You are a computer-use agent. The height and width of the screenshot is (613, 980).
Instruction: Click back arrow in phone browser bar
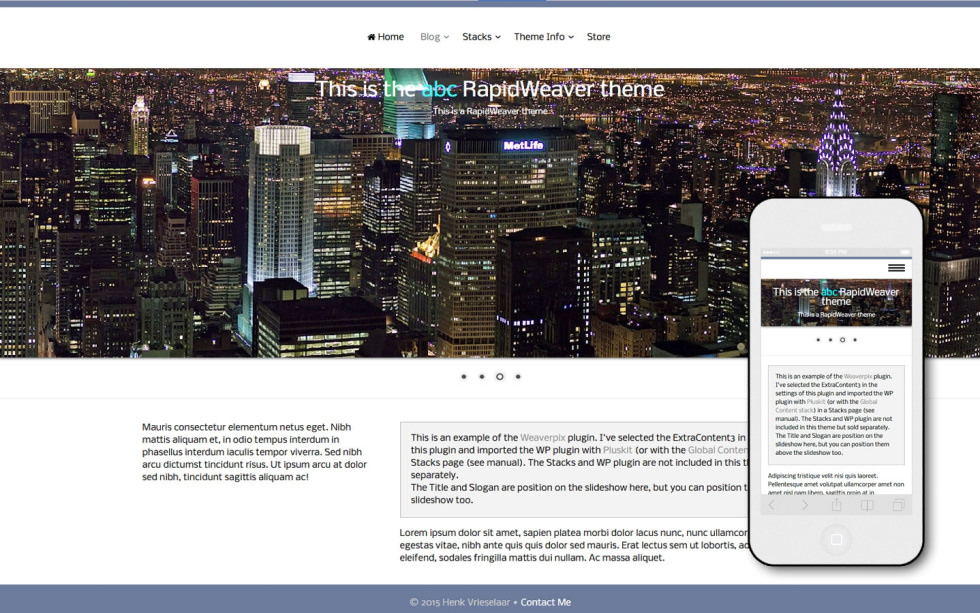click(x=772, y=505)
